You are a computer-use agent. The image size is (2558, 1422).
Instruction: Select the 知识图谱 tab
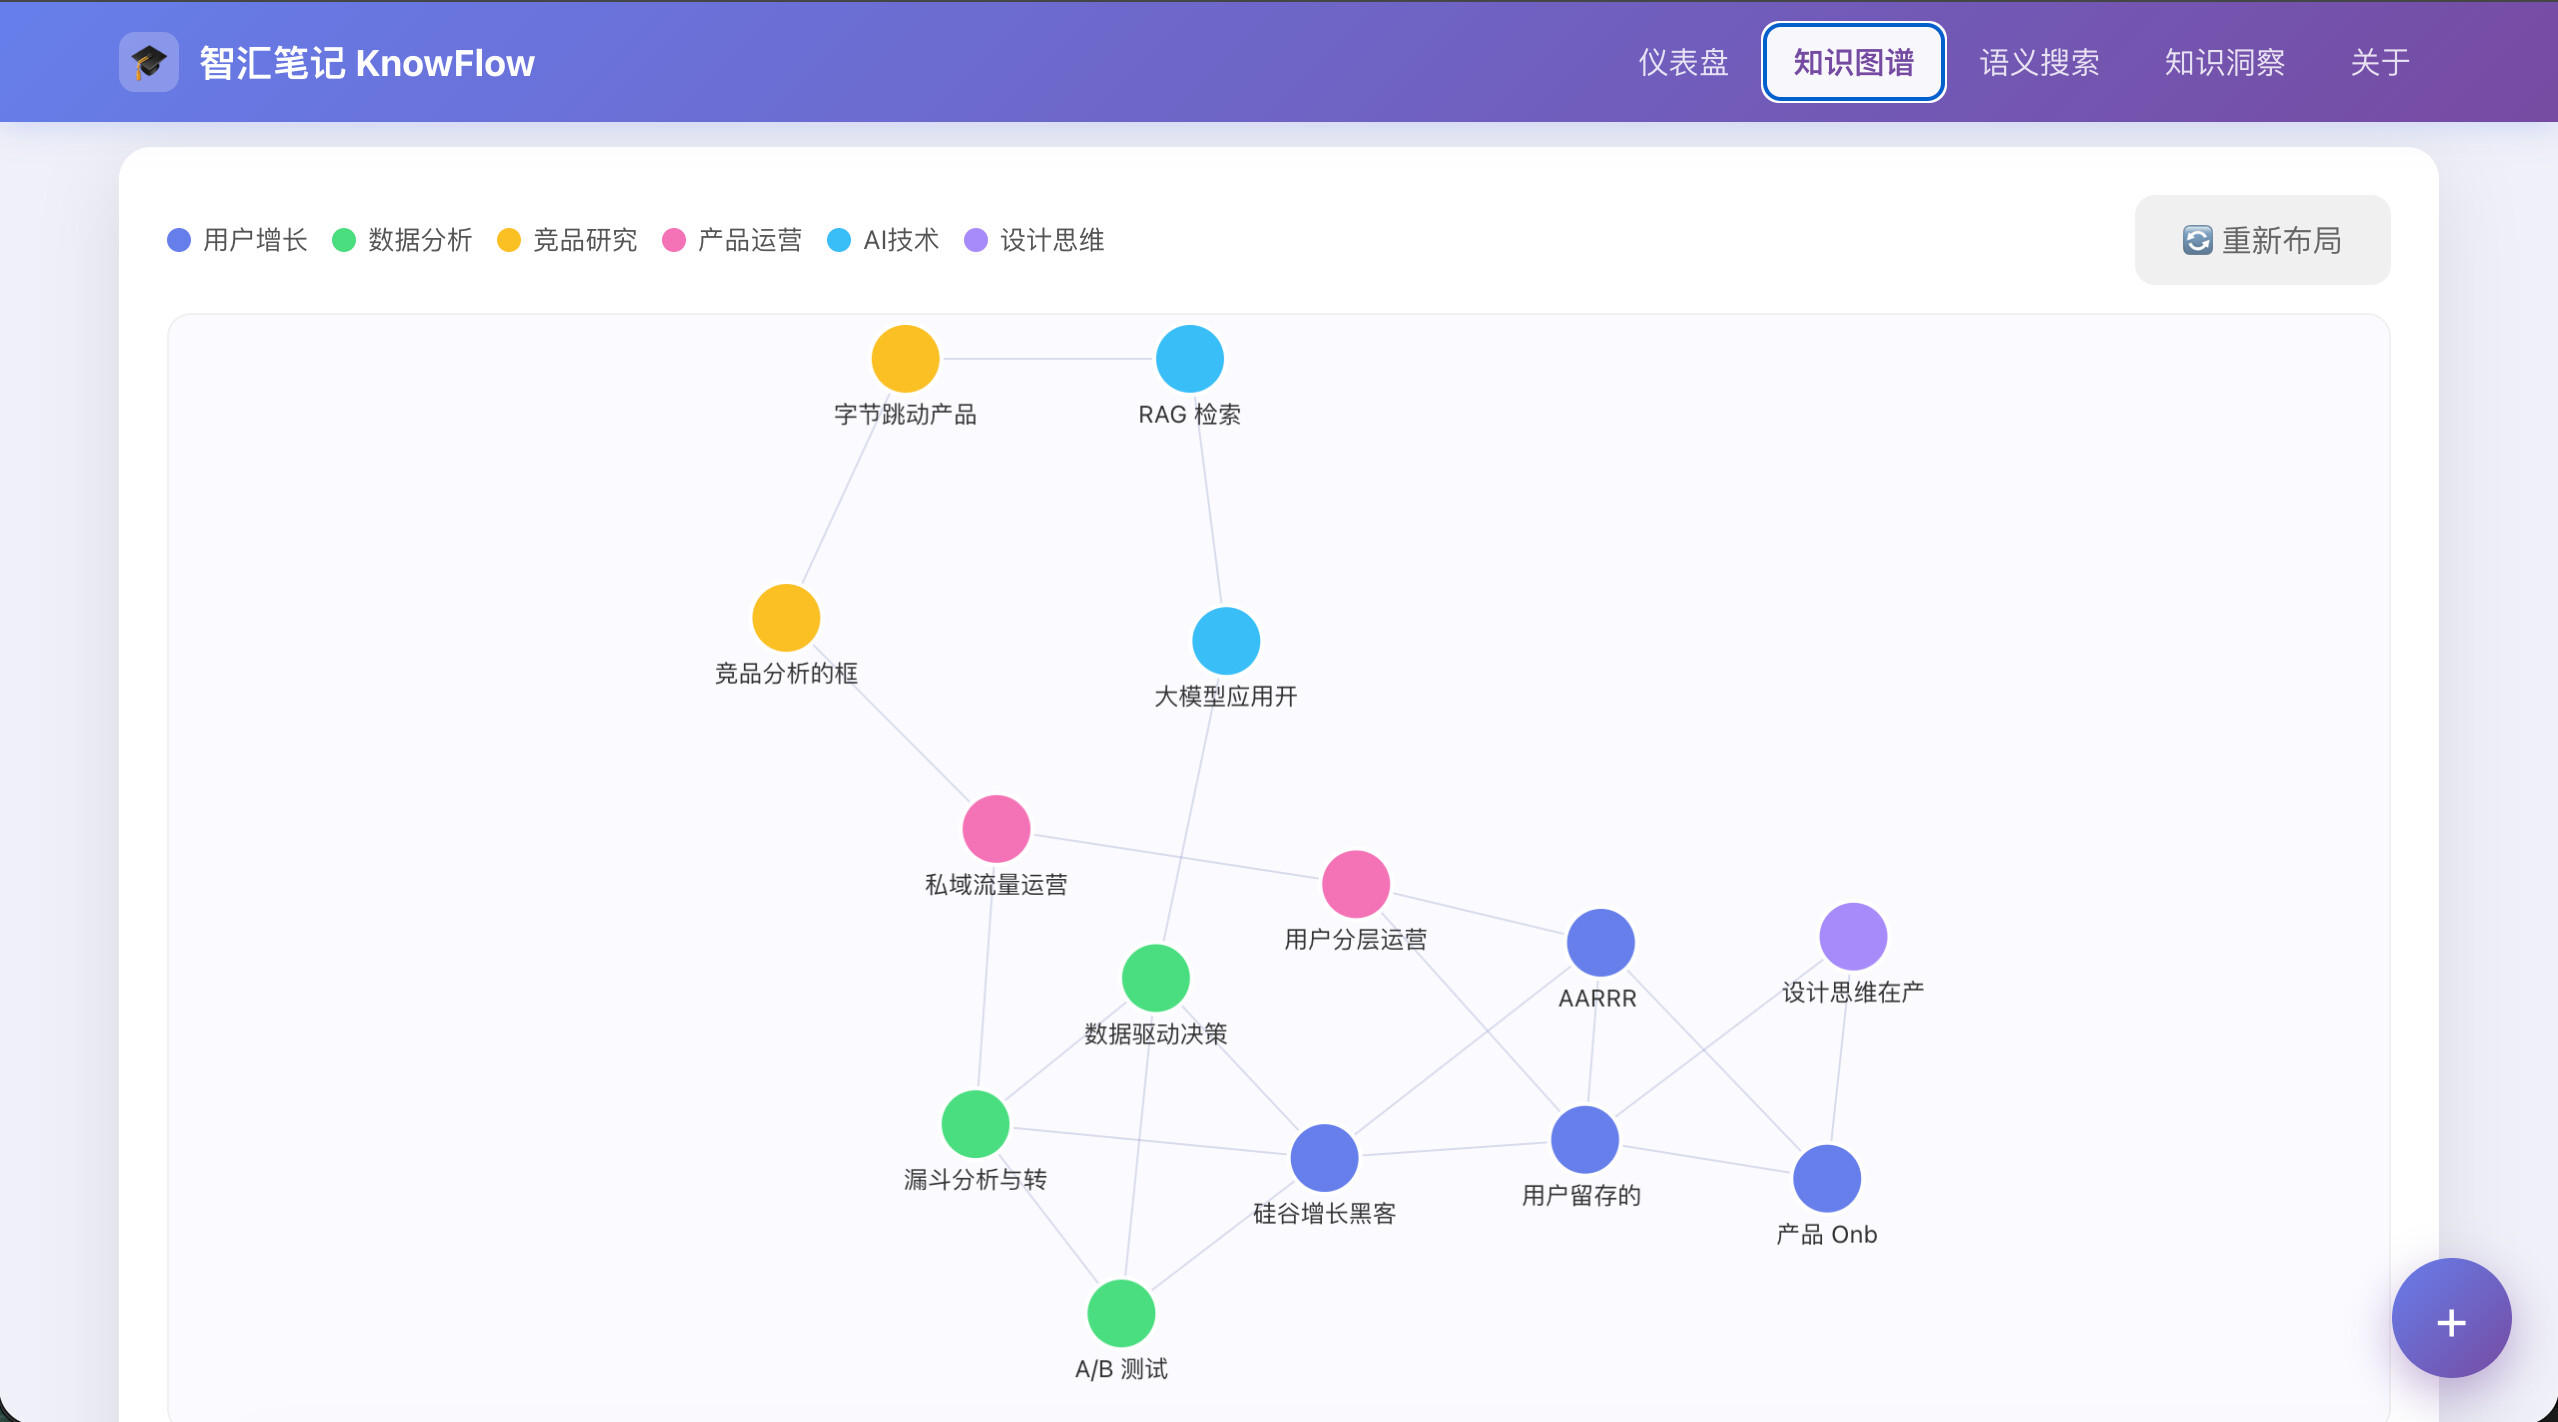[1853, 62]
